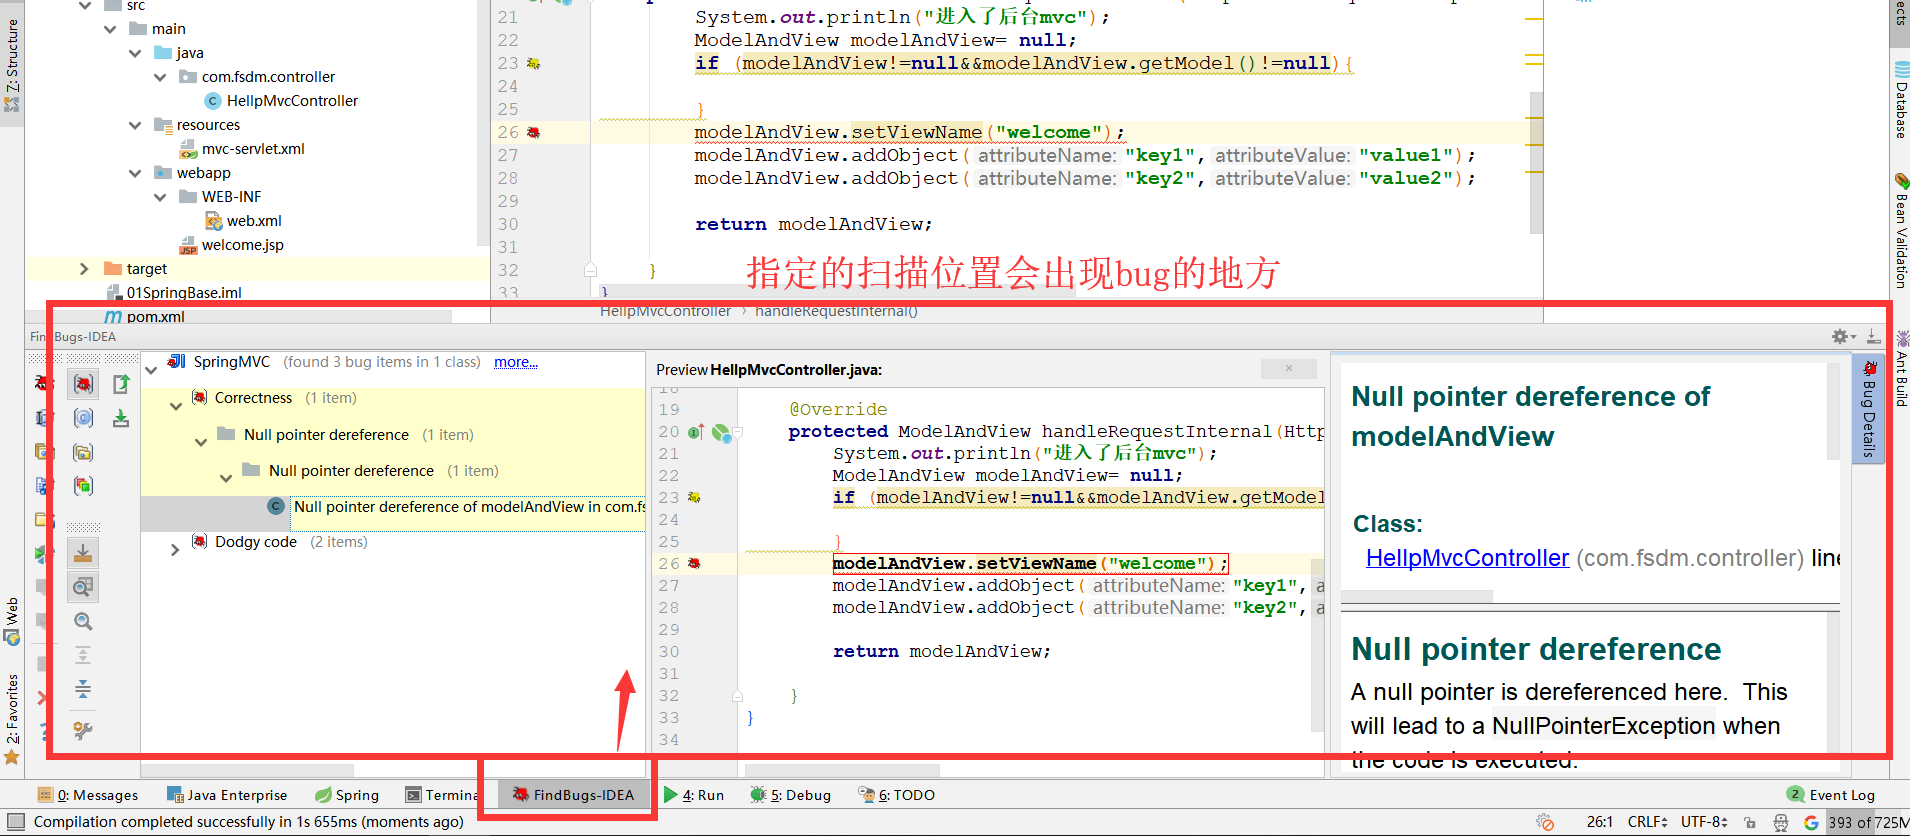
Task: Click the export bug collection icon
Action: pyautogui.click(x=121, y=384)
